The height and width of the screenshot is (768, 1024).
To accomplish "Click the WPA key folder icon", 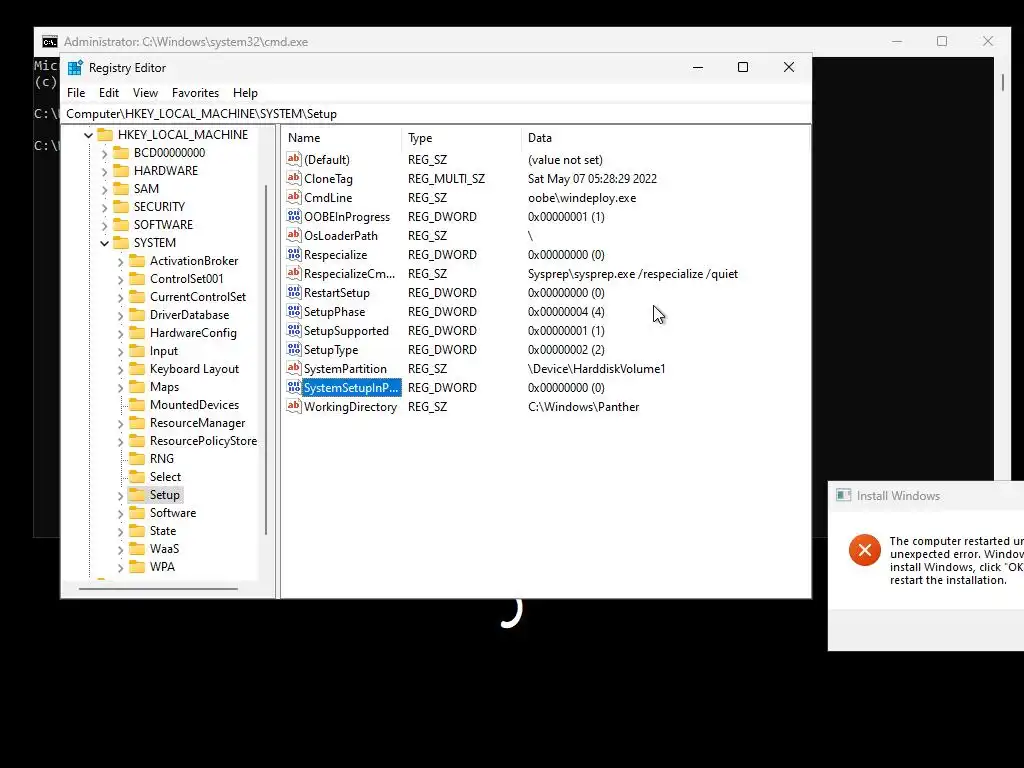I will [136, 567].
